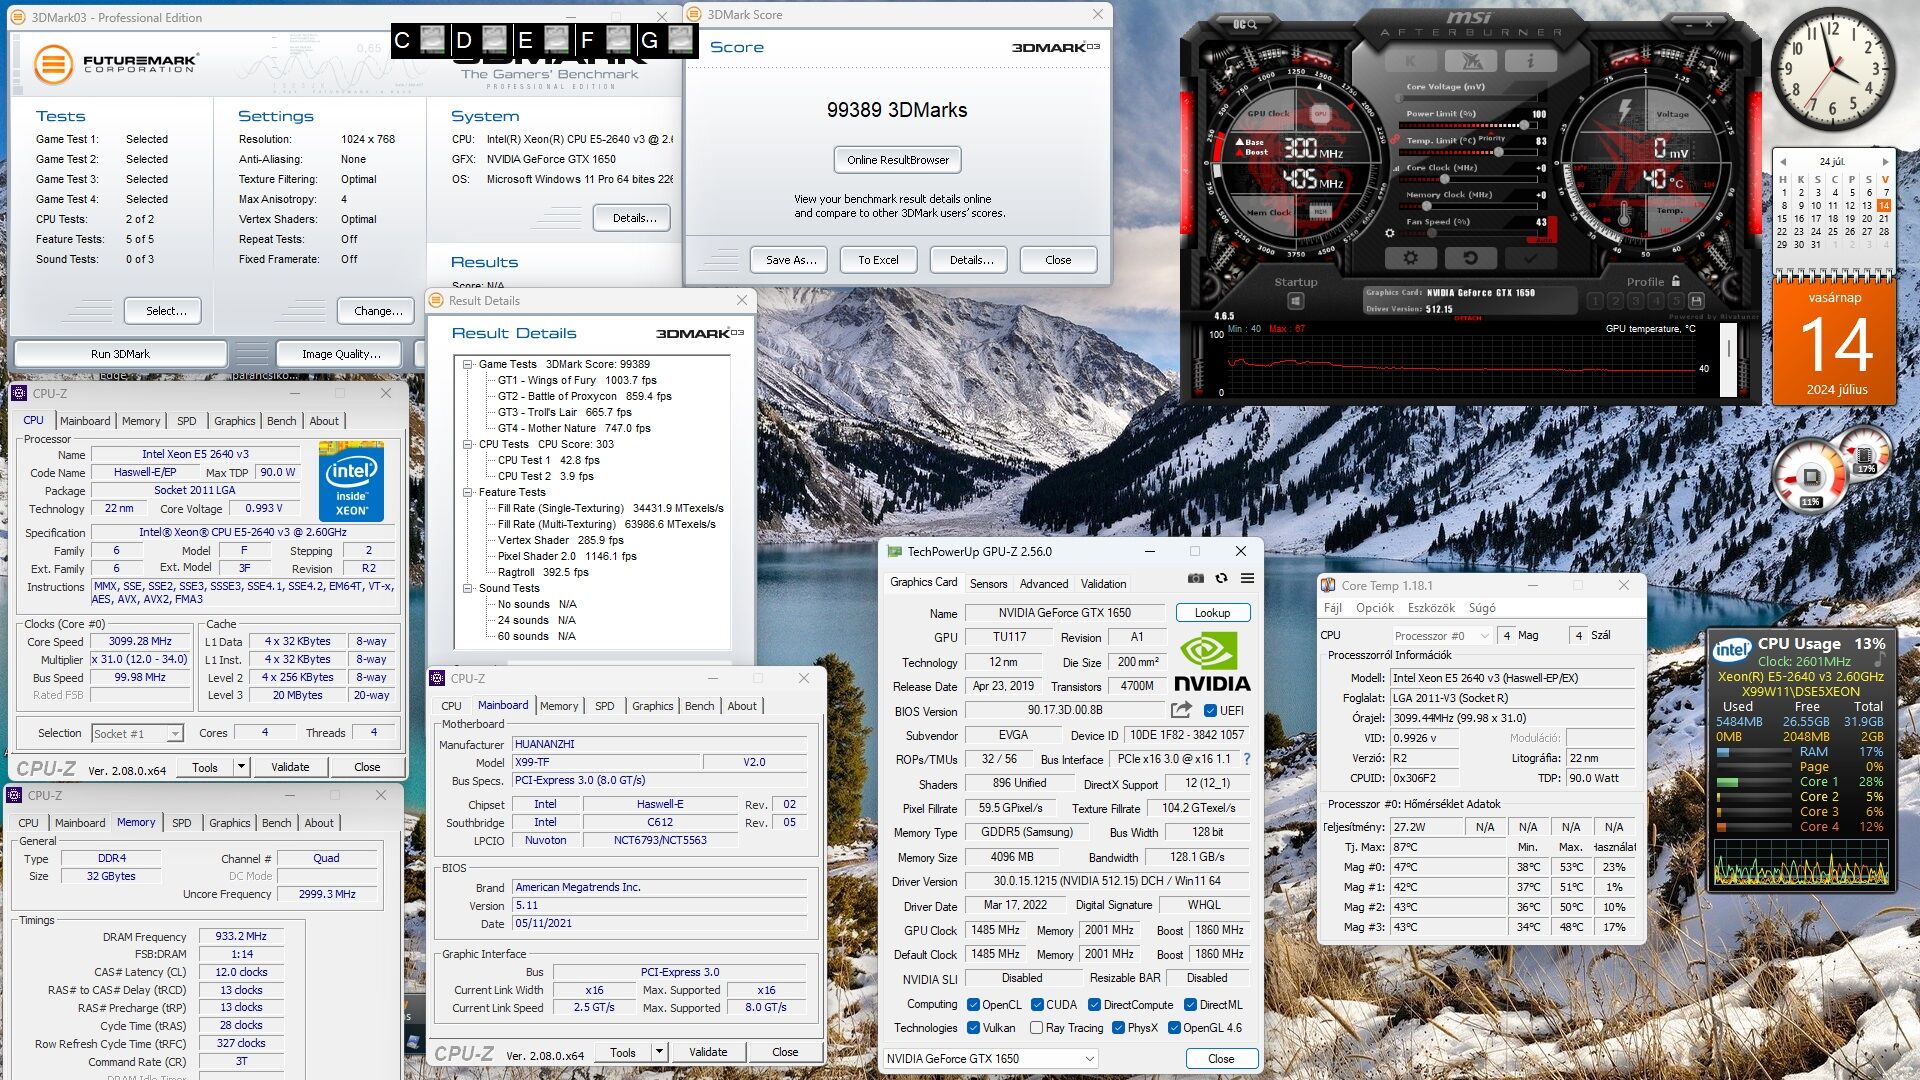This screenshot has width=1920, height=1080.
Task: Open the Processzor #0 dropdown in Core Temp
Action: (x=1441, y=635)
